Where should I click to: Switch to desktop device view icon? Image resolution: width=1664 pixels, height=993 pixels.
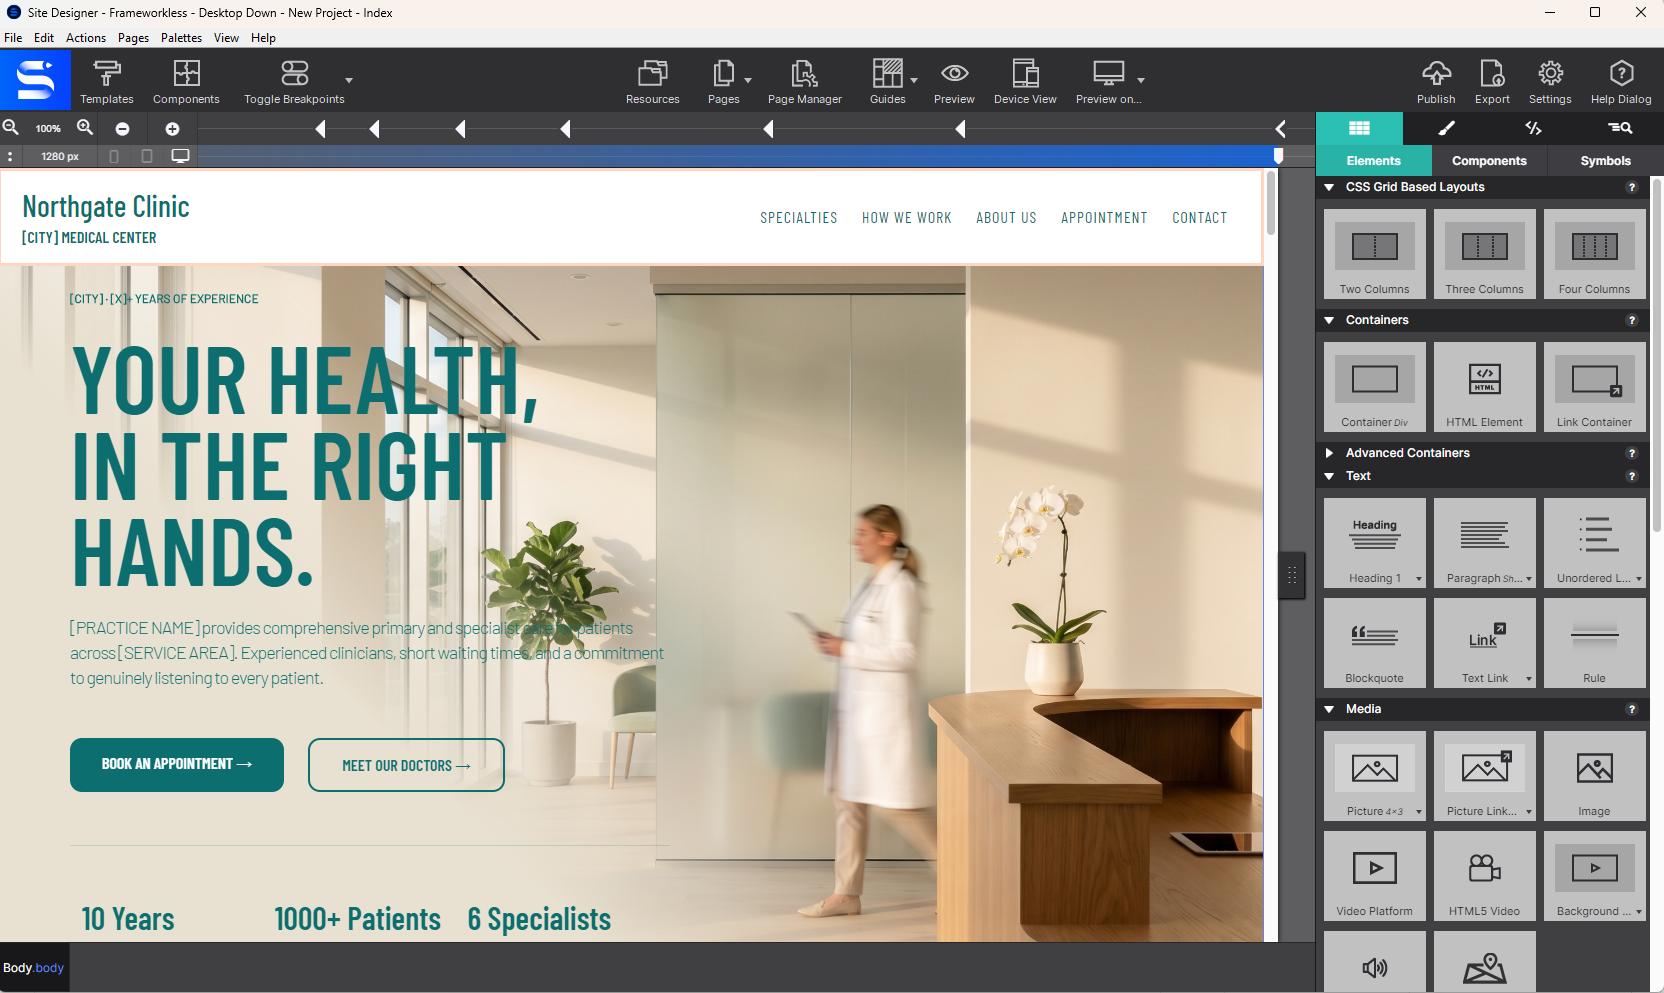pyautogui.click(x=180, y=156)
